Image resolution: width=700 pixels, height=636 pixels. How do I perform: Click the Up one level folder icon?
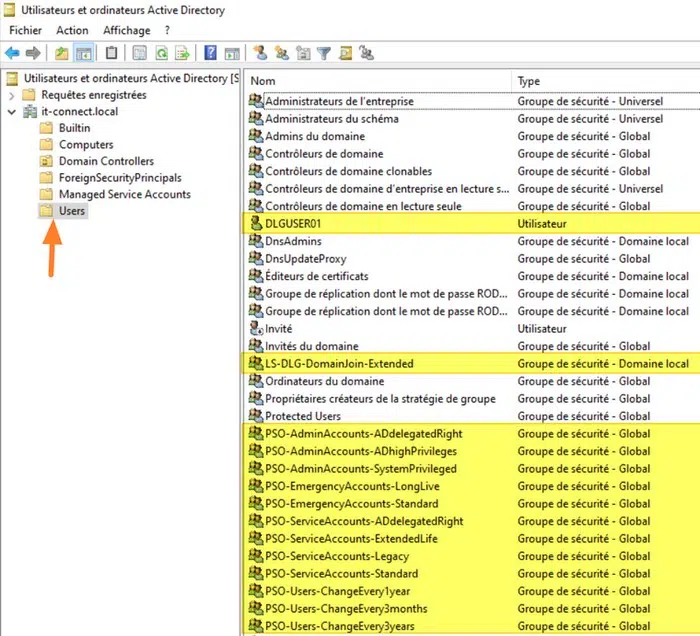[x=62, y=53]
